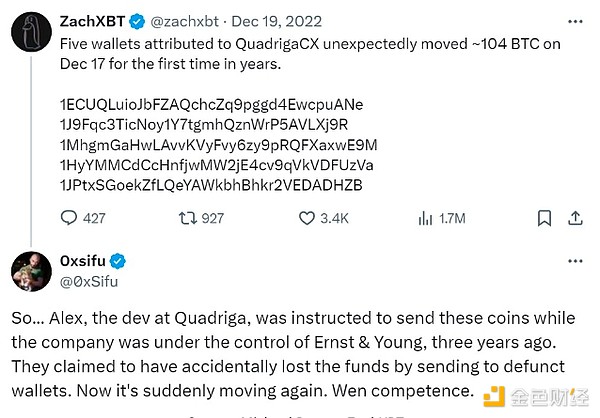The width and height of the screenshot is (600, 418).
Task: Click 0xsifu's profile avatar
Action: pos(31,273)
